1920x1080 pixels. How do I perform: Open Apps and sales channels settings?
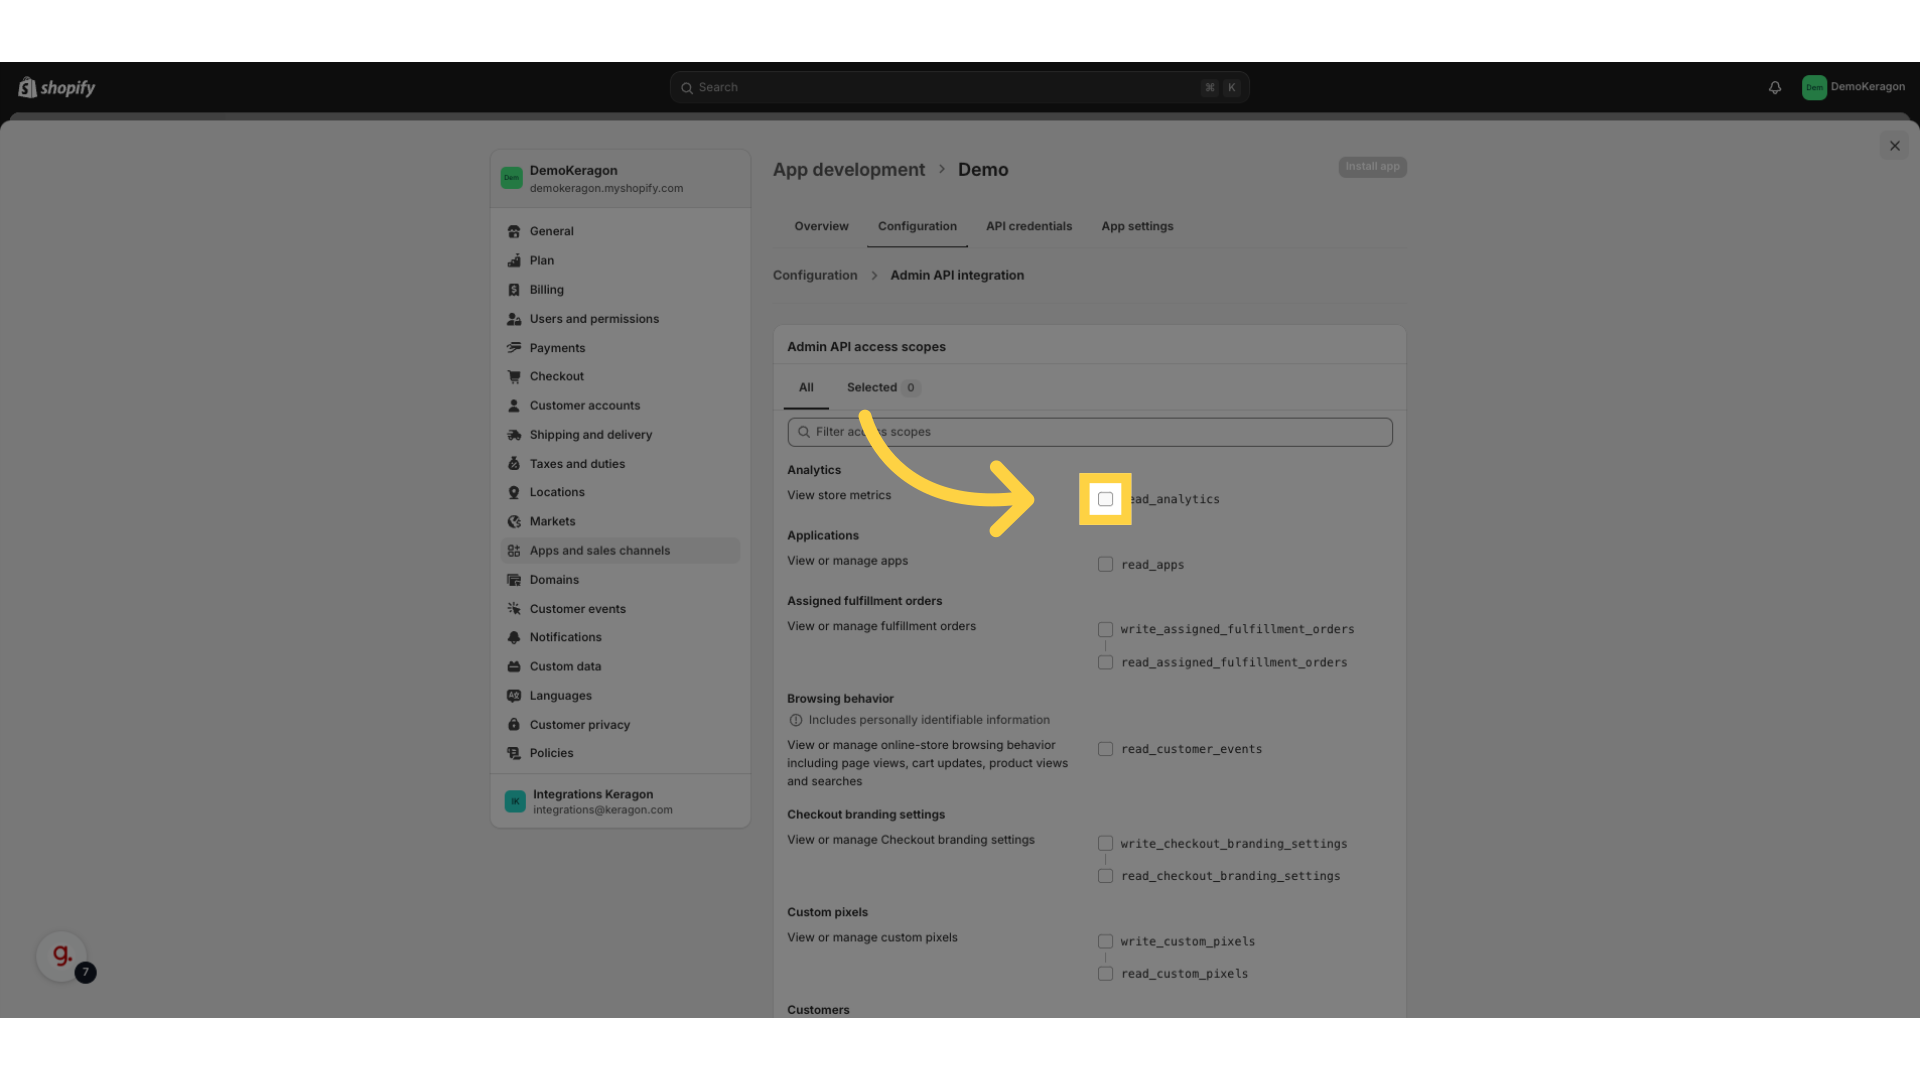[620, 551]
